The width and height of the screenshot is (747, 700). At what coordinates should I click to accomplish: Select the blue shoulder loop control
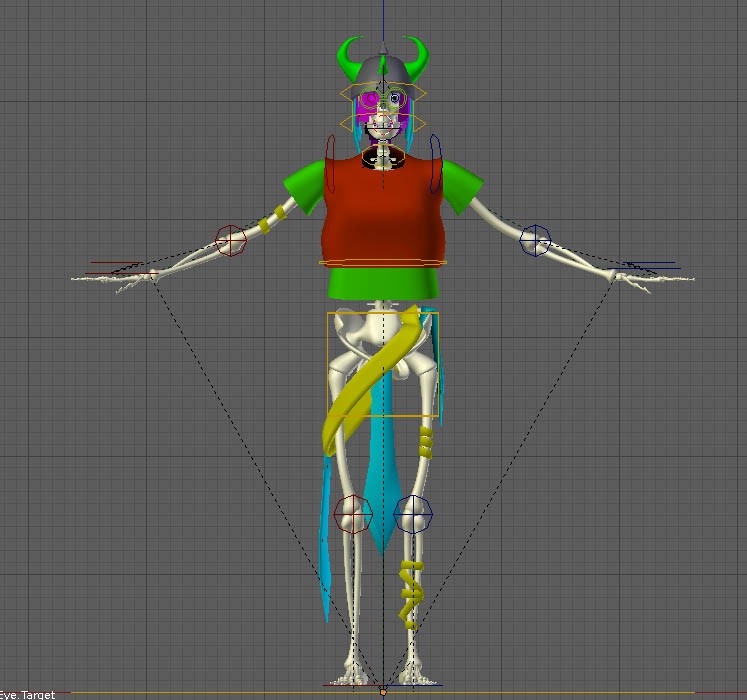point(435,163)
